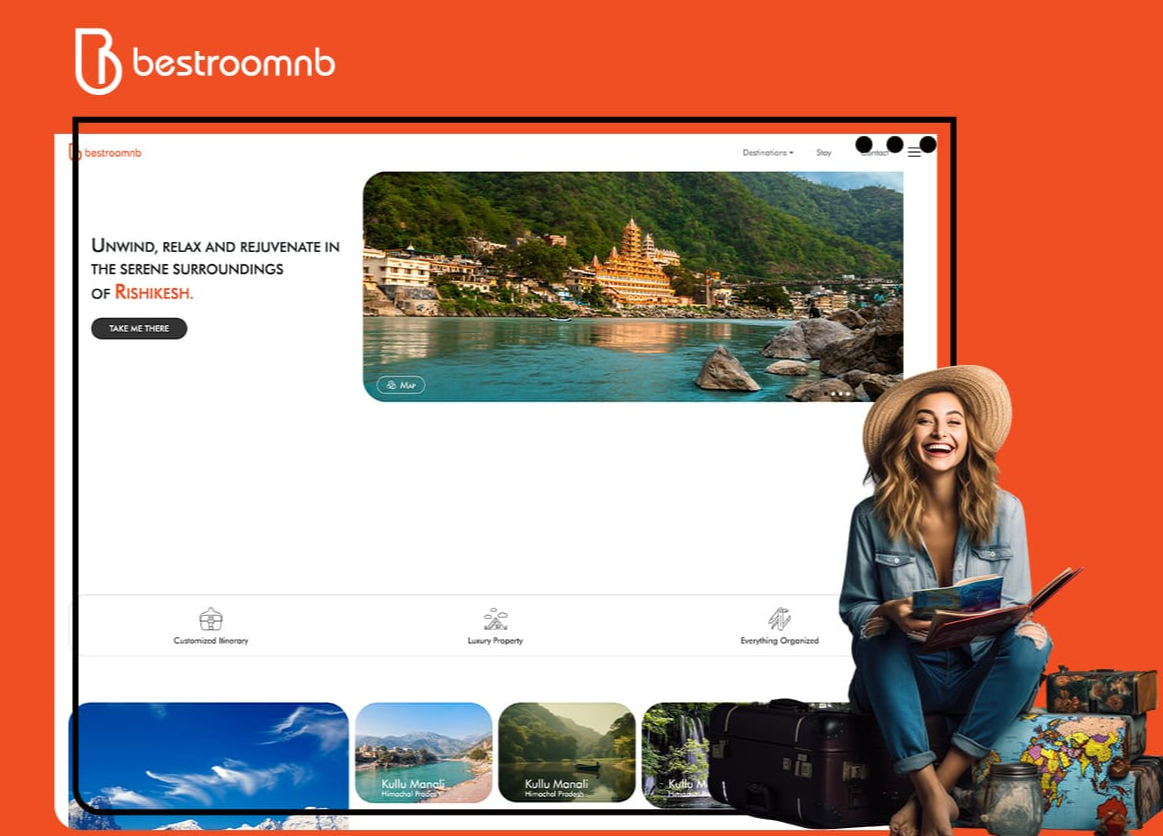The image size is (1163, 836).
Task: Click the rightmost black circle icon in the header
Action: pos(928,144)
